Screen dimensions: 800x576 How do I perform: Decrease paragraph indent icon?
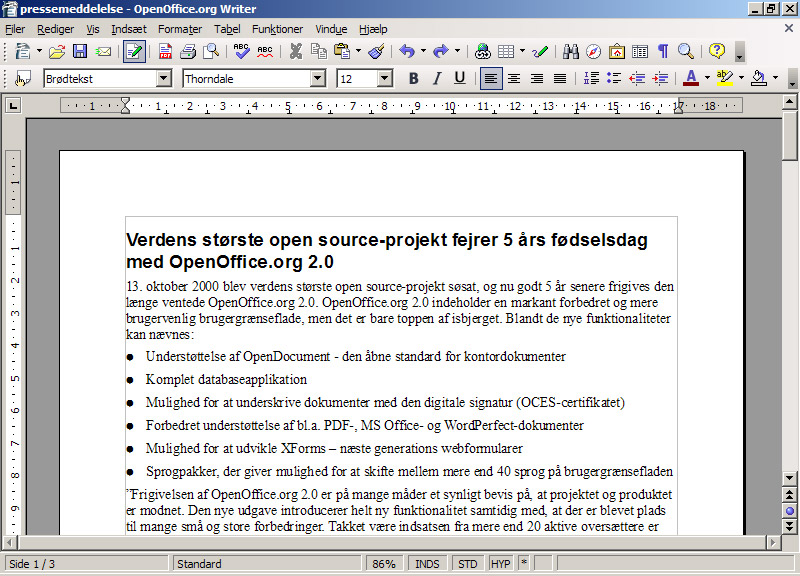pyautogui.click(x=637, y=79)
